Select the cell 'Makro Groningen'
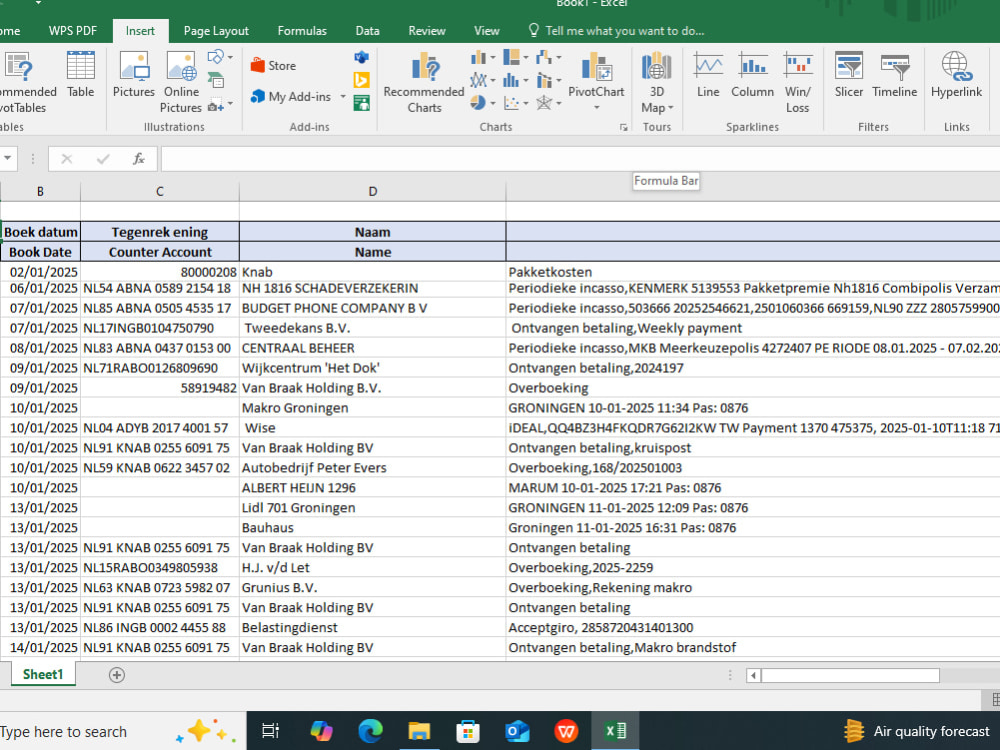This screenshot has width=1000, height=750. tap(372, 408)
